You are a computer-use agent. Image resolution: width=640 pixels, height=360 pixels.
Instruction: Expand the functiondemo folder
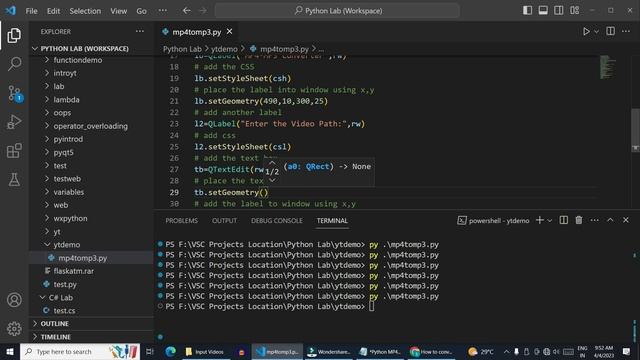pos(91,60)
